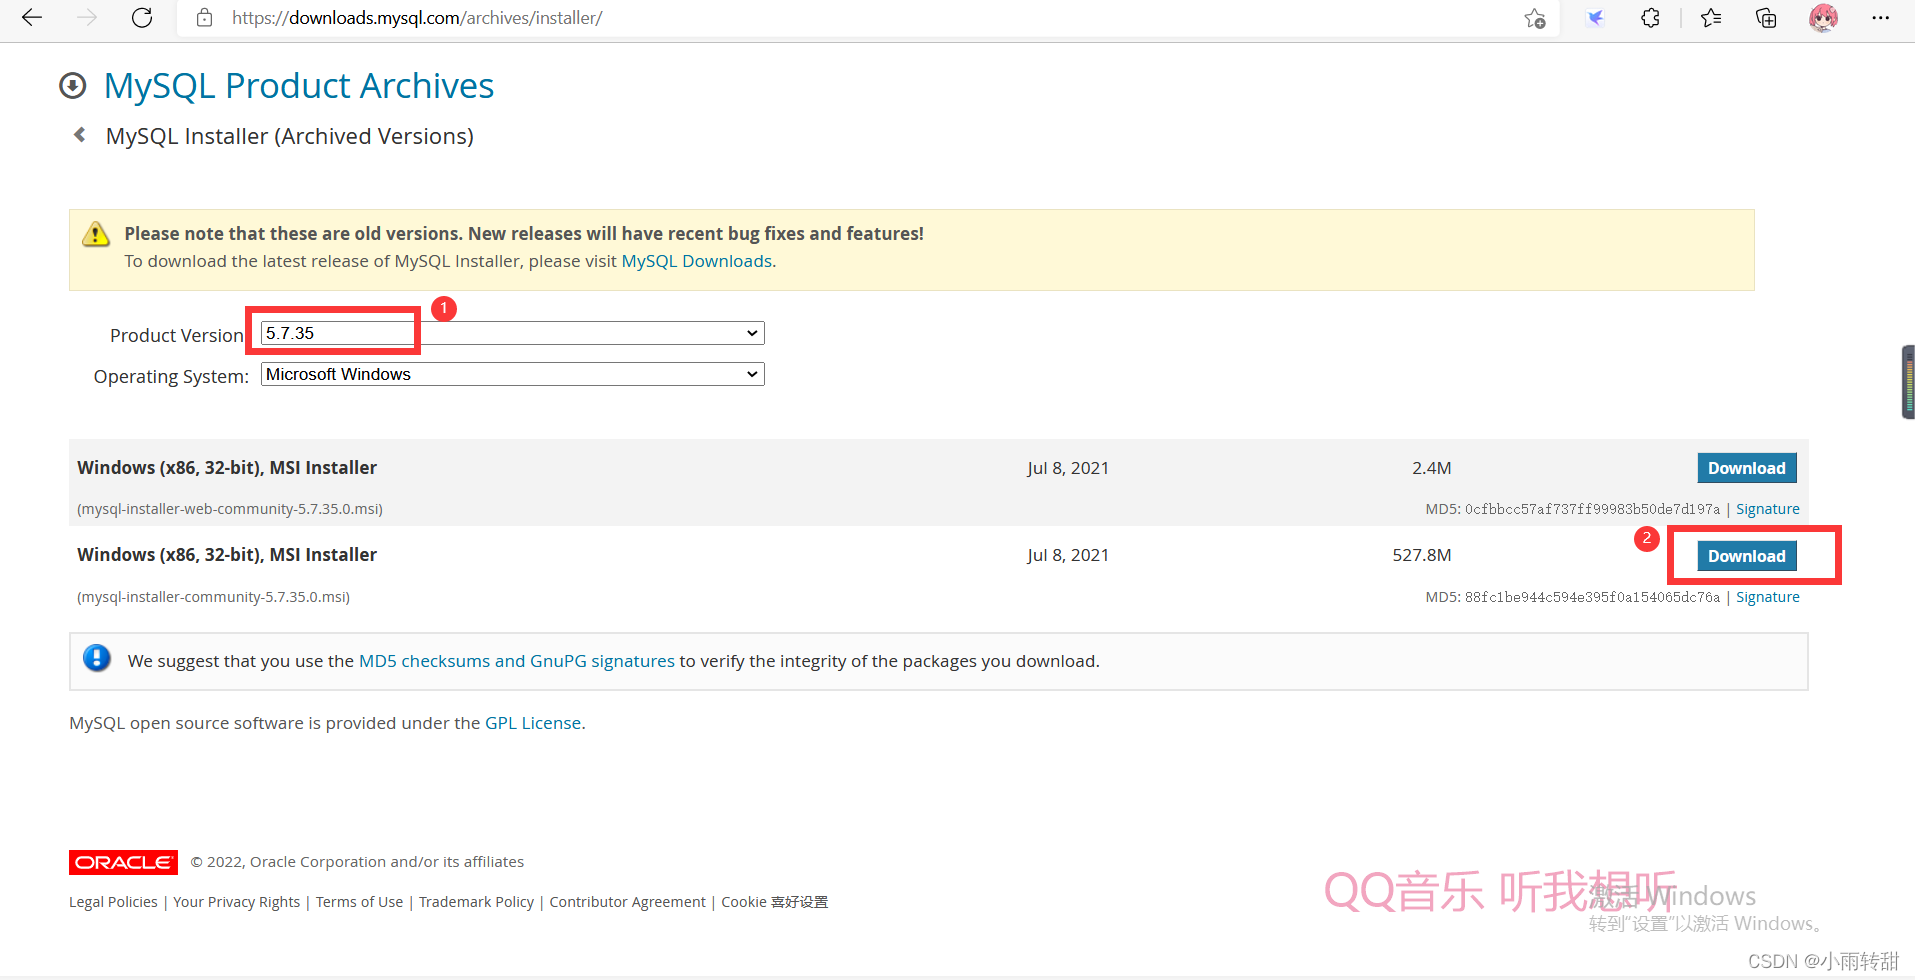Click the address bar URL

point(417,18)
